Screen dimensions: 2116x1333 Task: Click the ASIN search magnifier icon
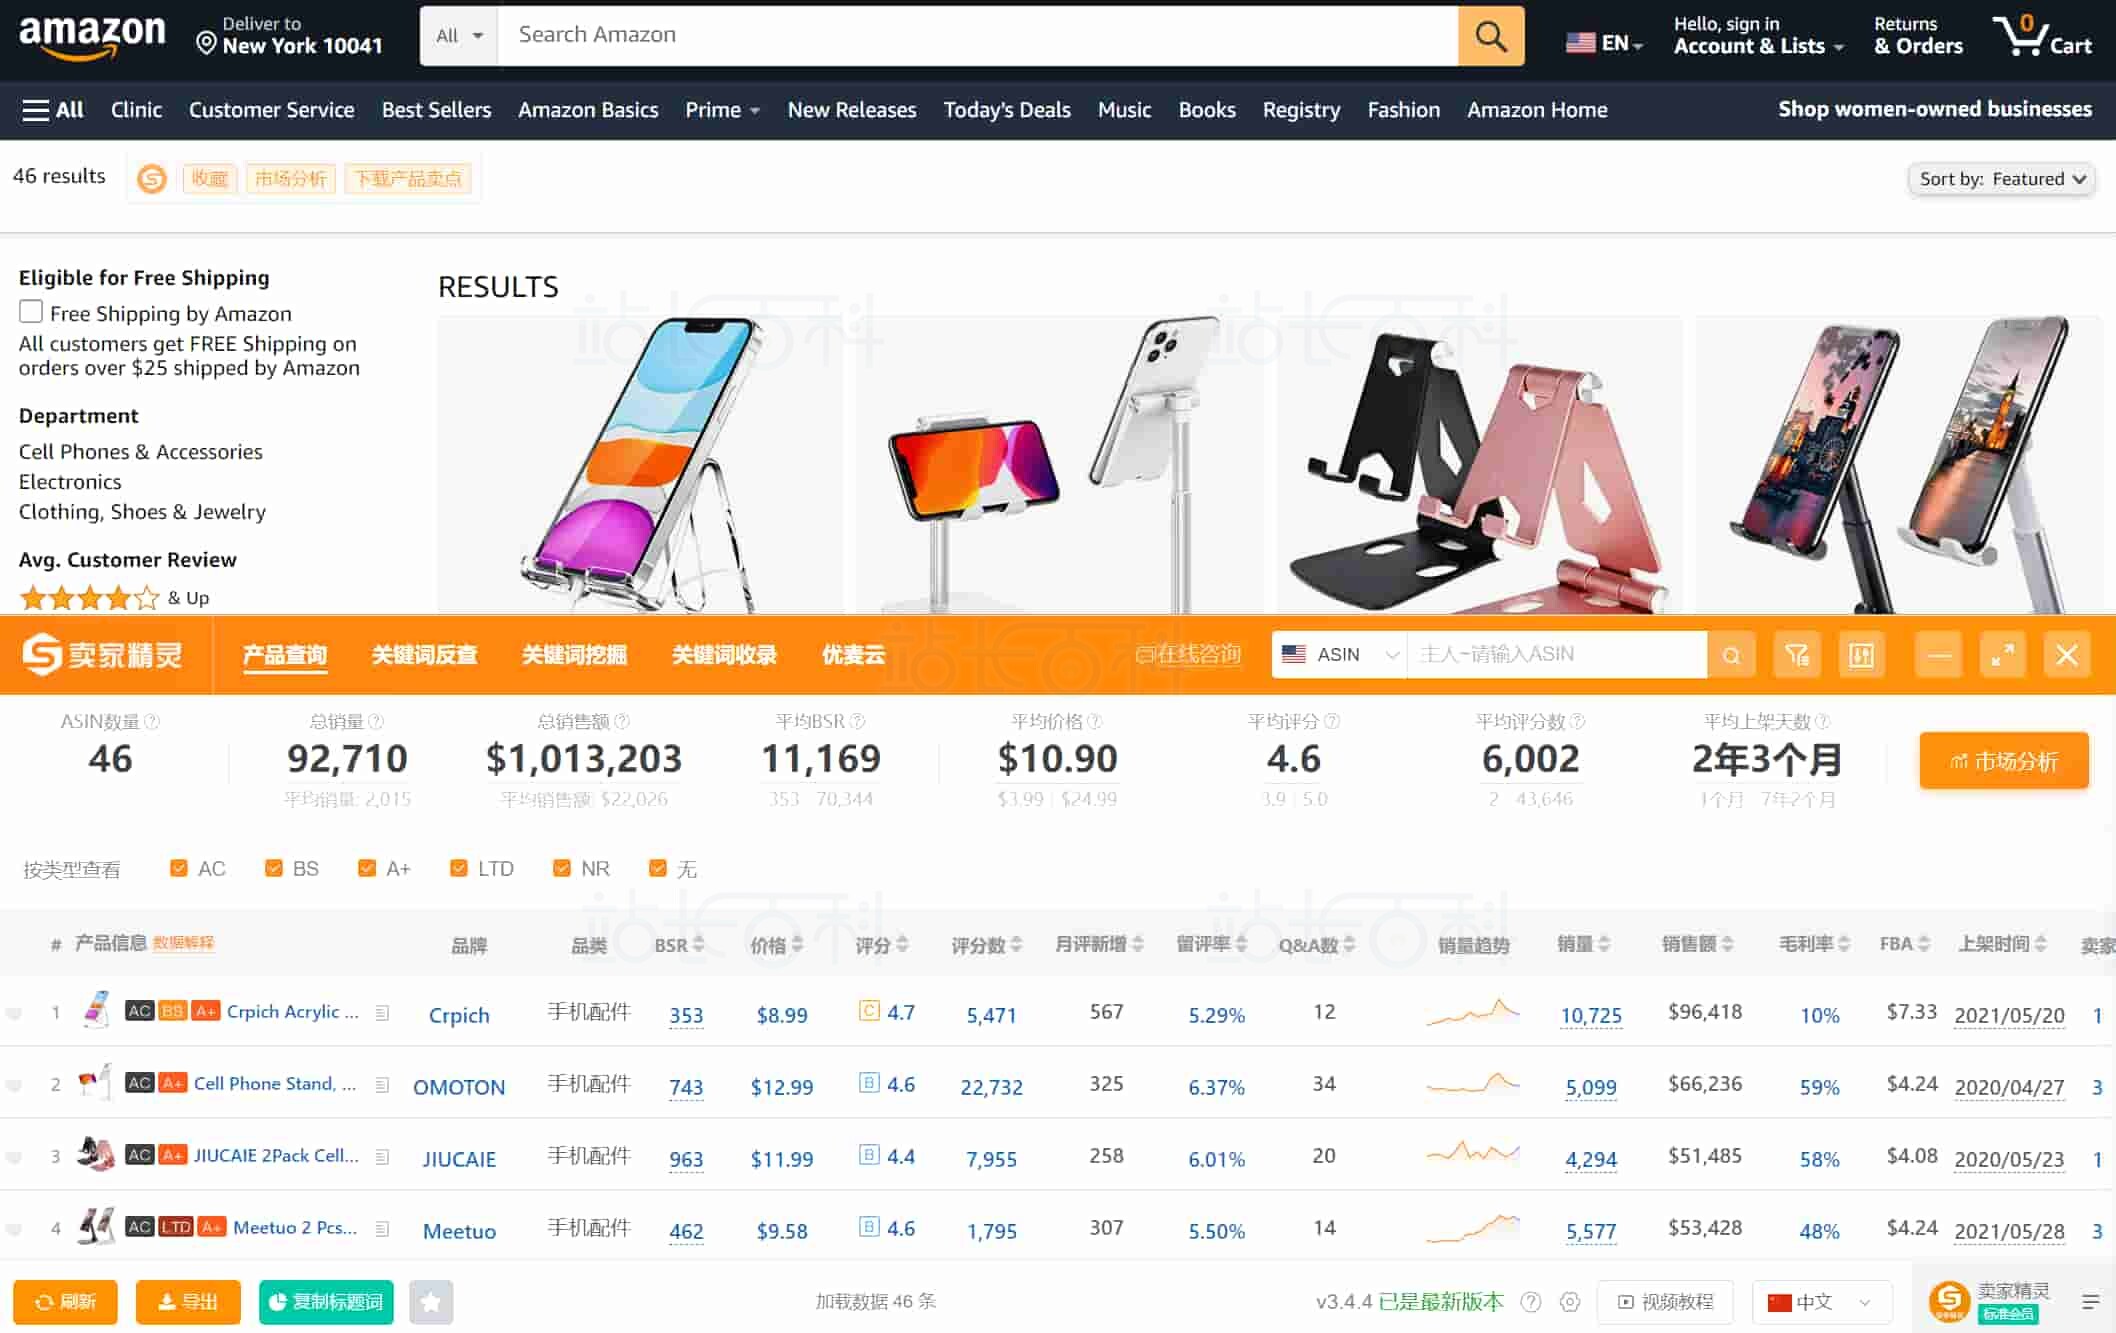(1731, 655)
